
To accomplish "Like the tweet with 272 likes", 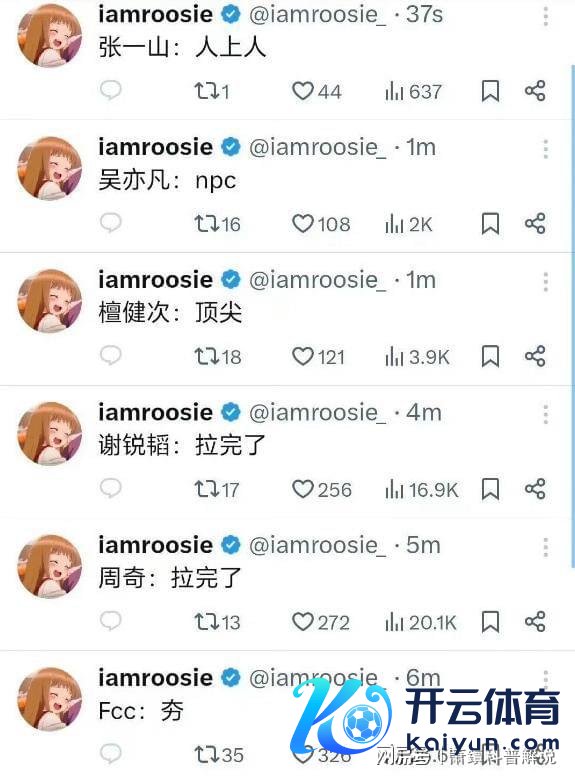I will 321,622.
